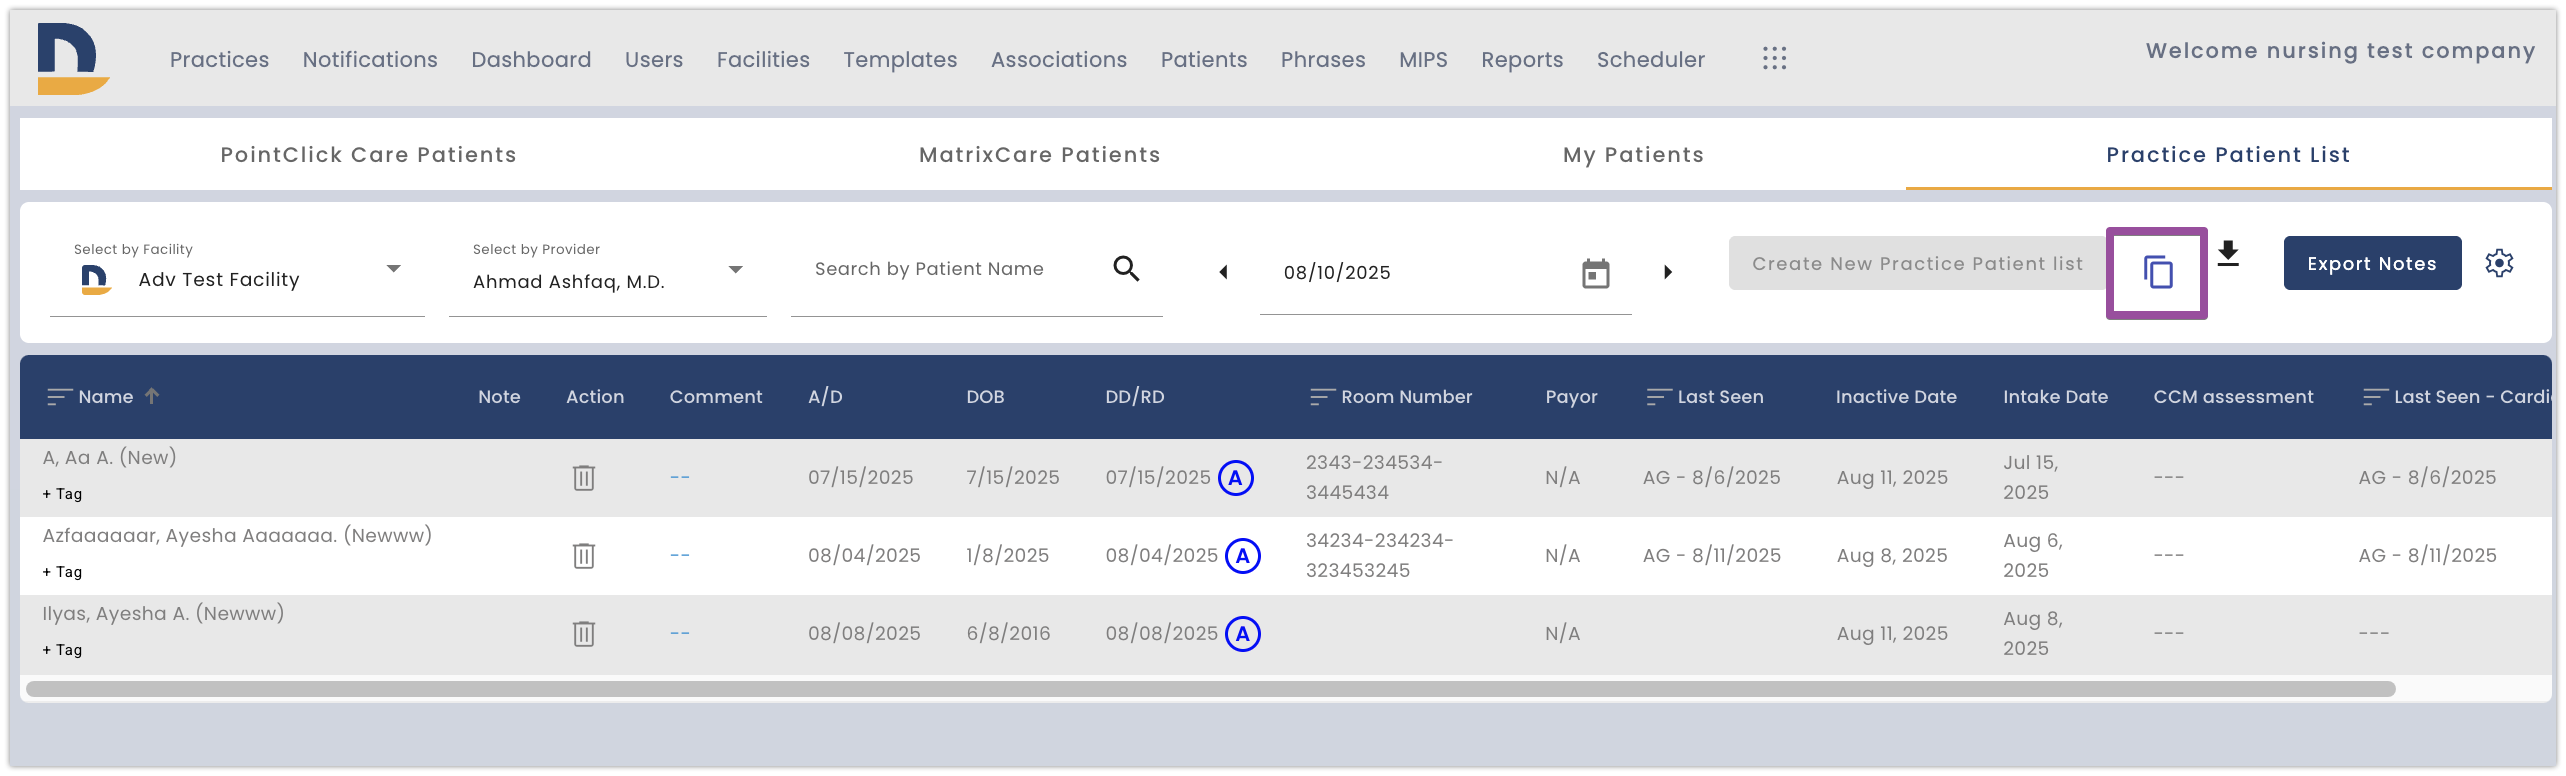Switch to PointClick Care Patients tab
The image size is (2566, 776).
(369, 155)
